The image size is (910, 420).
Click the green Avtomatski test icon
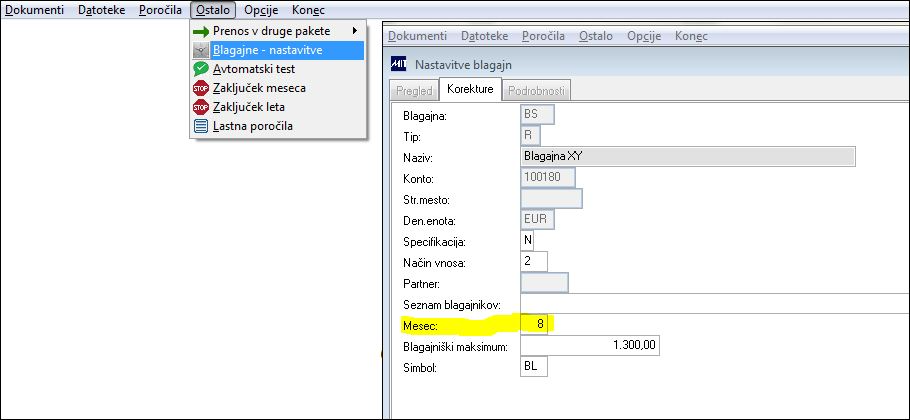pyautogui.click(x=201, y=69)
